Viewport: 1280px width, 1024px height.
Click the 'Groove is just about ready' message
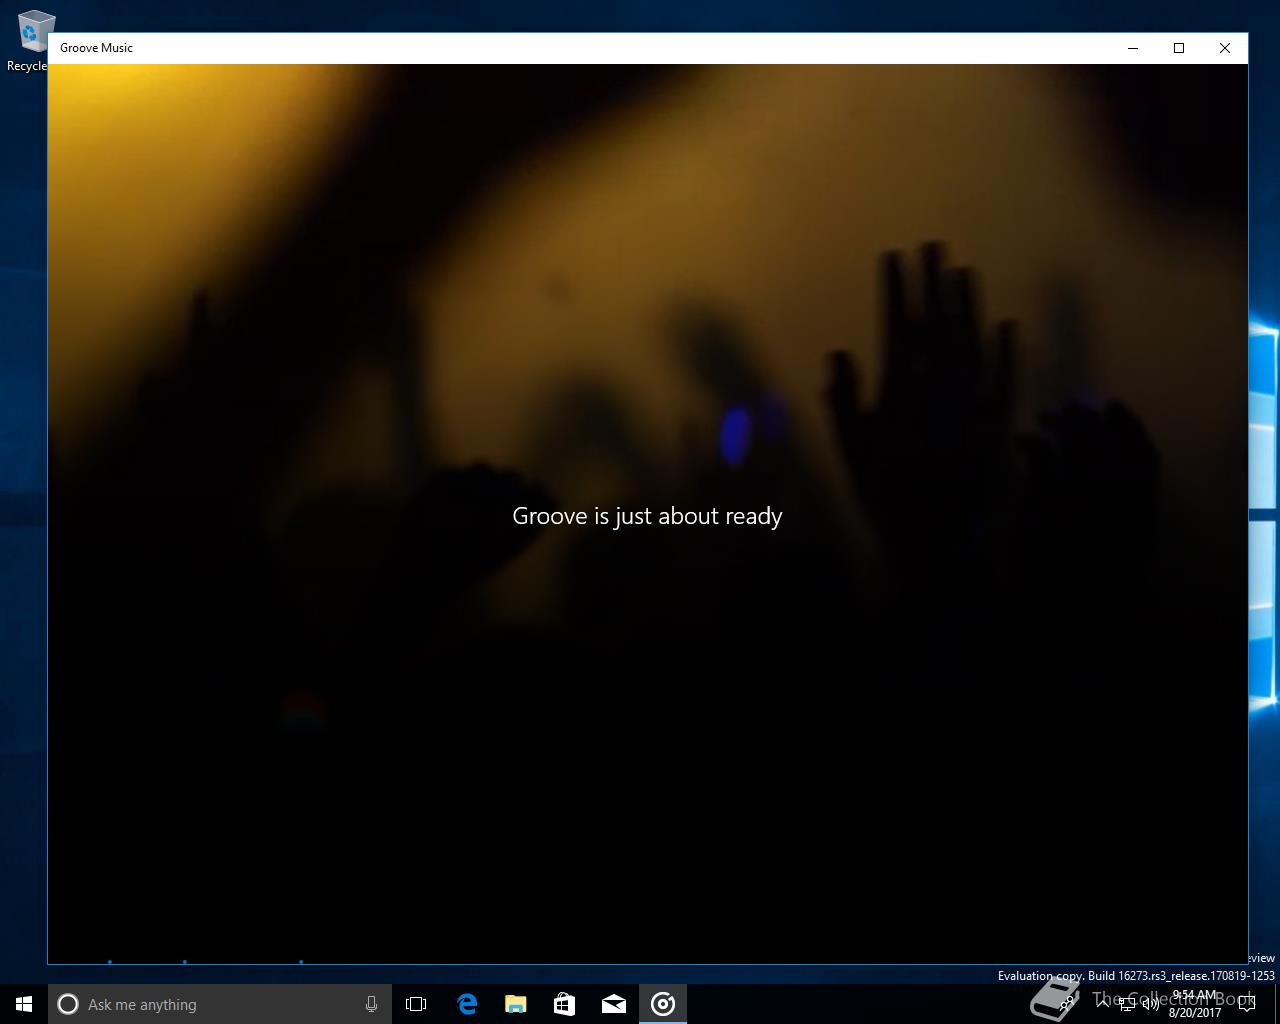click(647, 516)
